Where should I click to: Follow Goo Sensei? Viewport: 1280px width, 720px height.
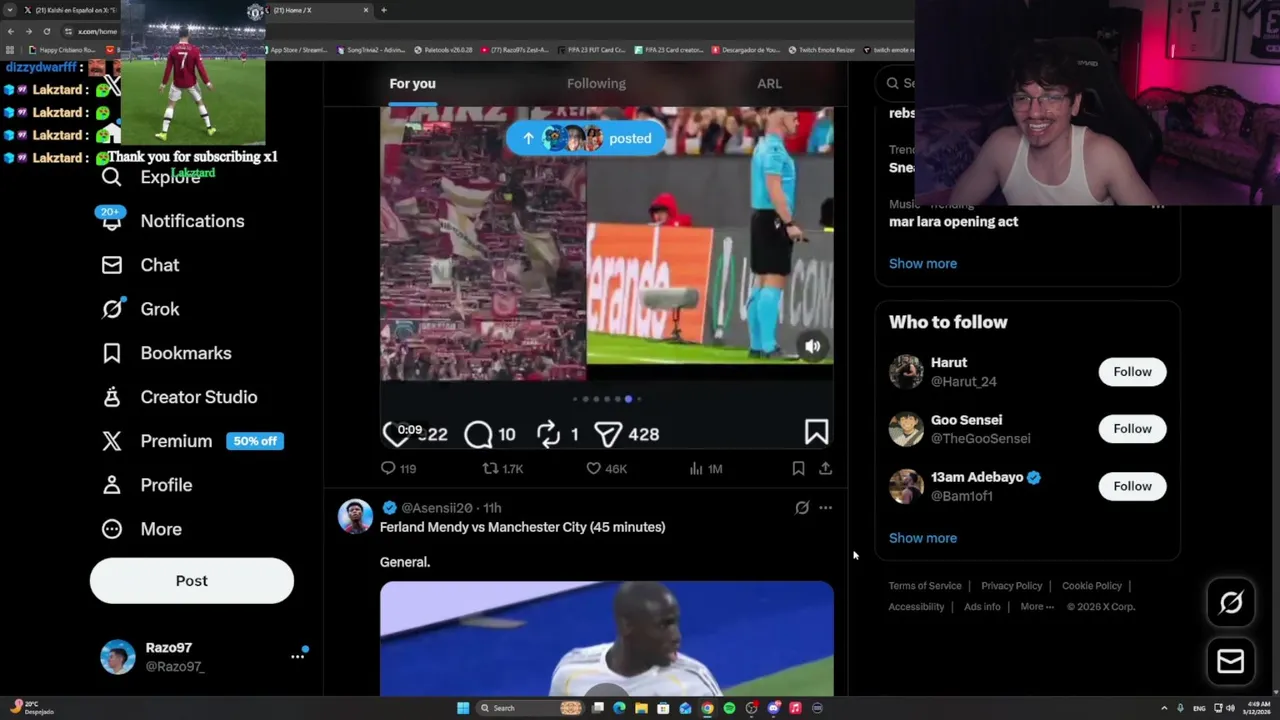point(1132,428)
